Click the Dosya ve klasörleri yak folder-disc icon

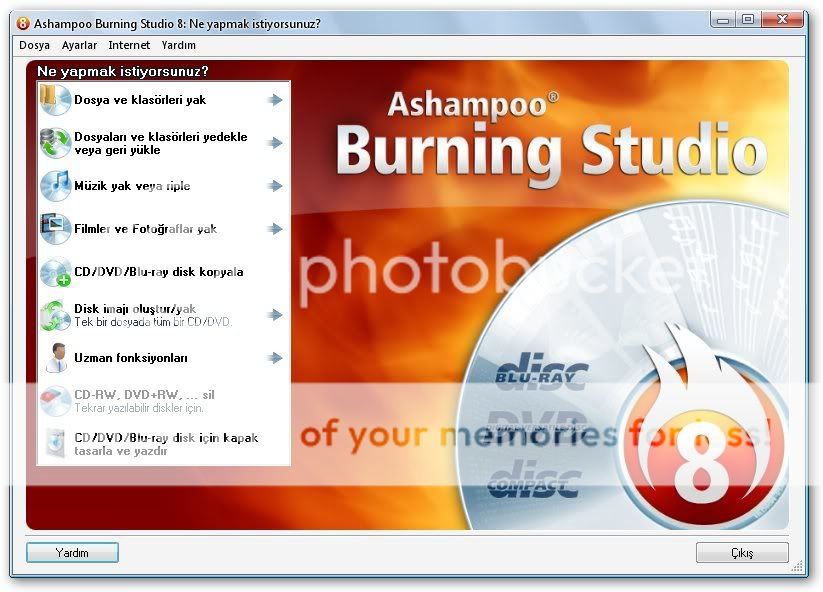[55, 100]
